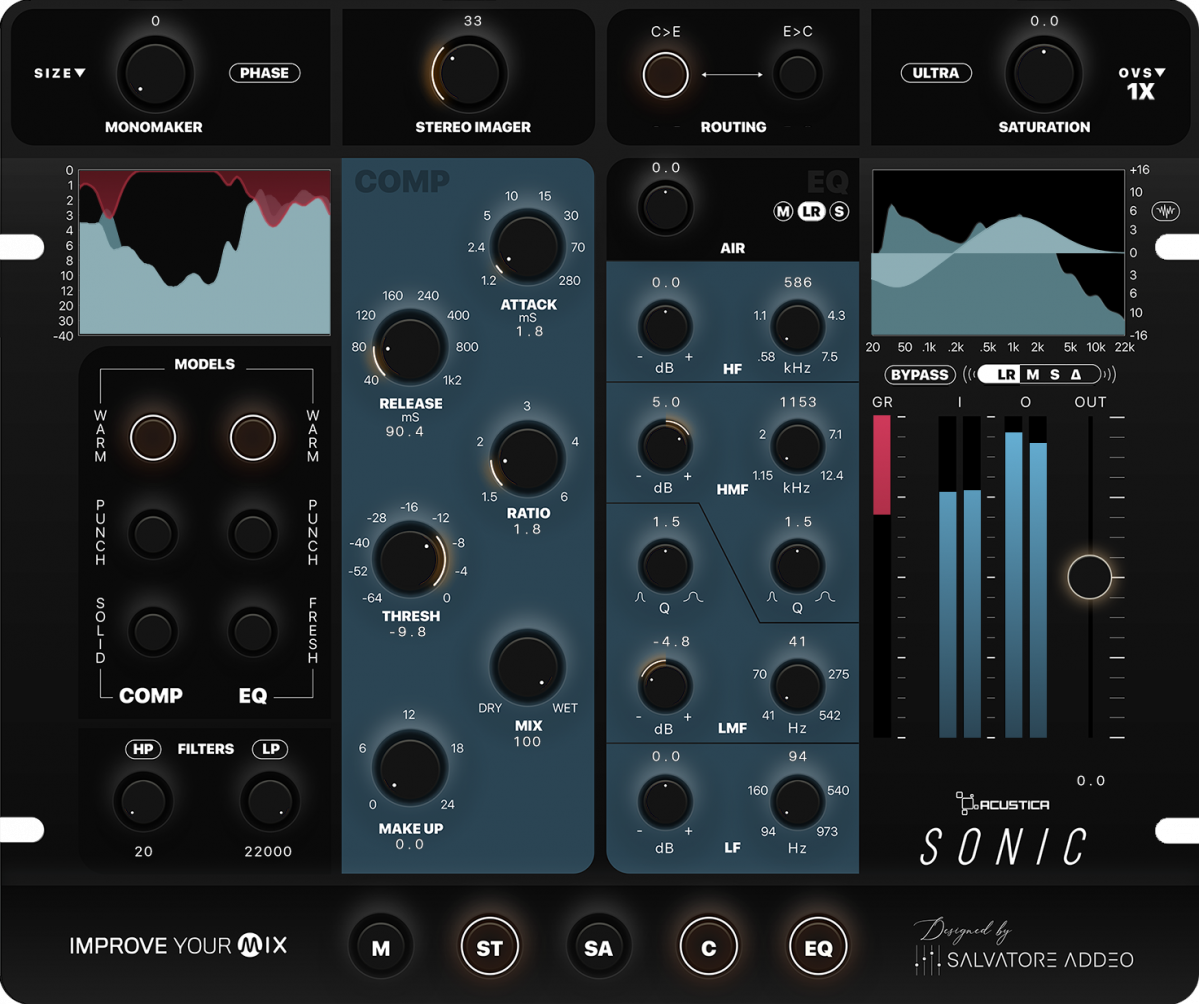
Task: Click the compressor THRESH knob
Action: pyautogui.click(x=411, y=560)
